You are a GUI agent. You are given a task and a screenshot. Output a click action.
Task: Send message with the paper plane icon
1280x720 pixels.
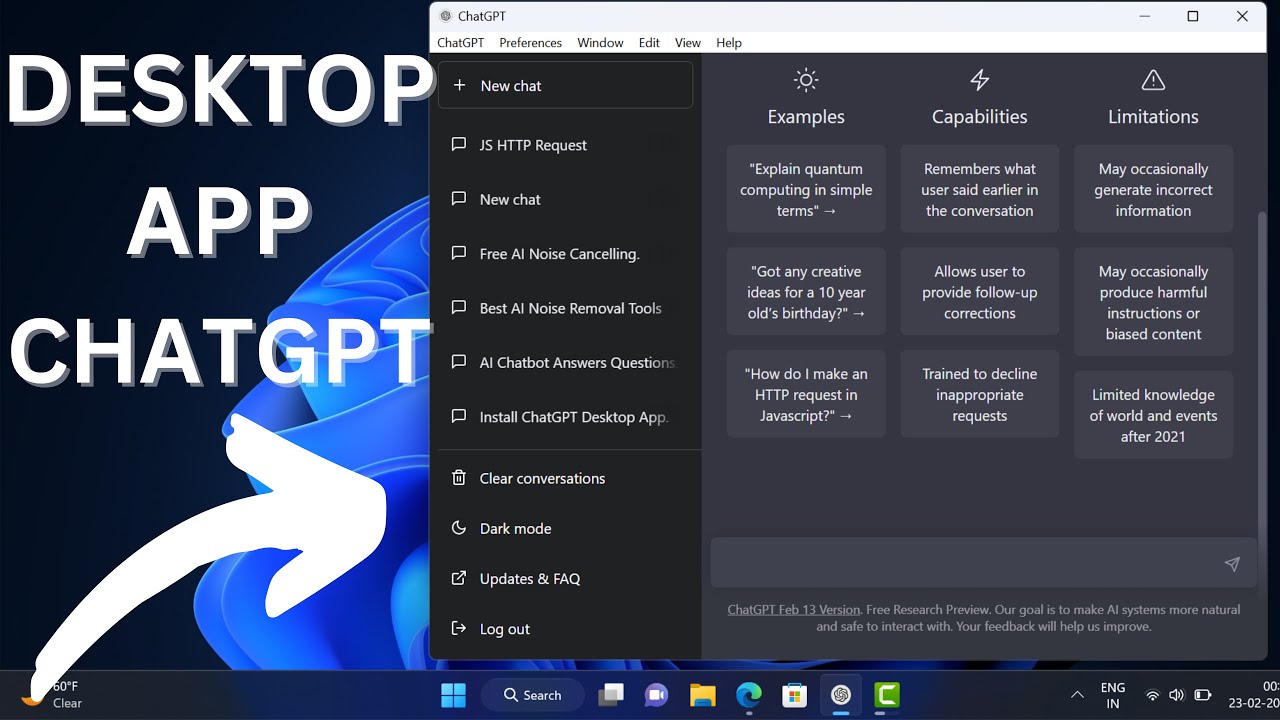coord(1232,564)
